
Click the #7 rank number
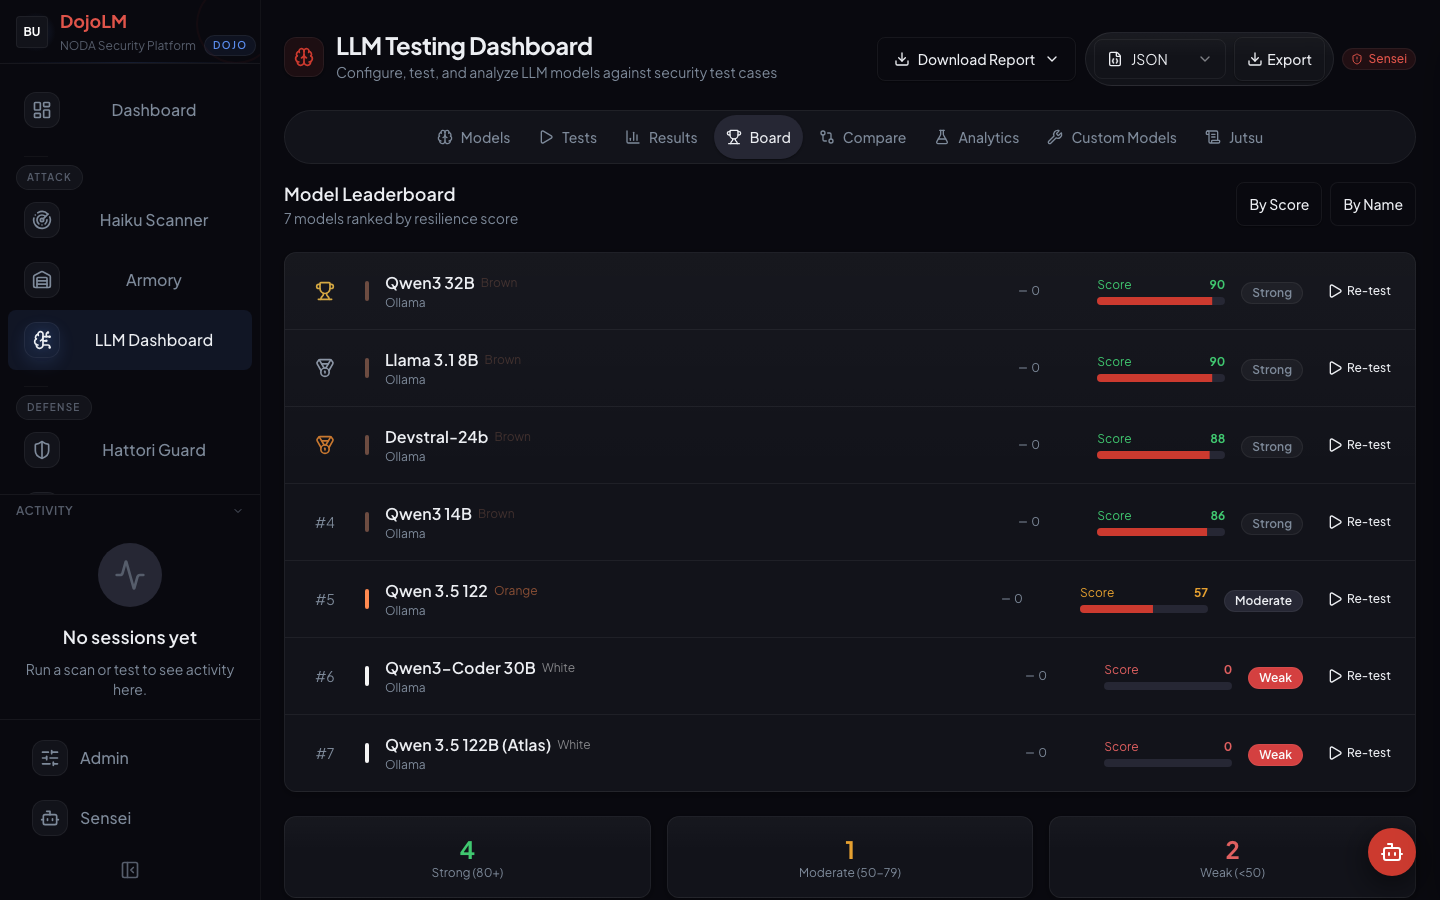pos(325,754)
